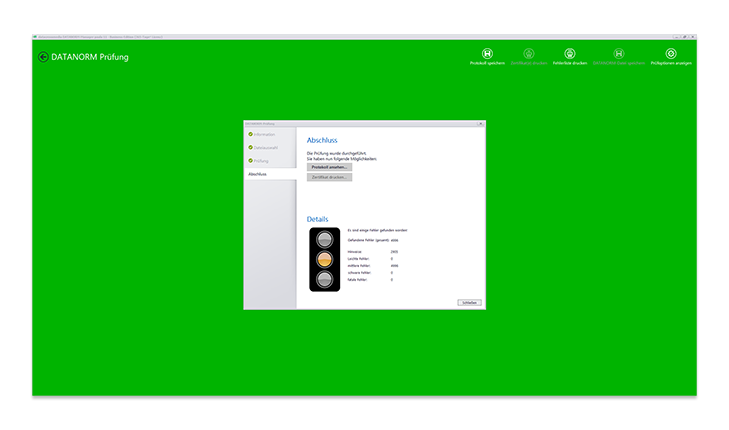Click the Hinweise count value
729x430 pixels.
(x=394, y=251)
